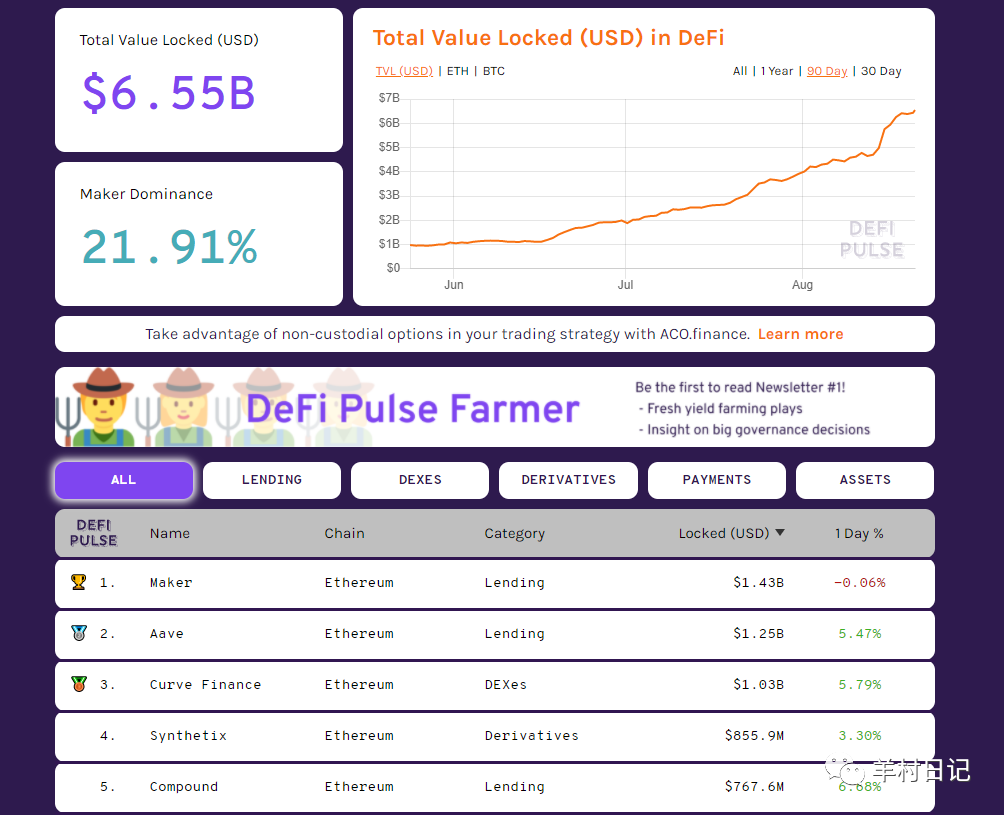Screen dimensions: 1004x815
Task: Sort by Locked (USD) descending arrow
Action: (780, 533)
